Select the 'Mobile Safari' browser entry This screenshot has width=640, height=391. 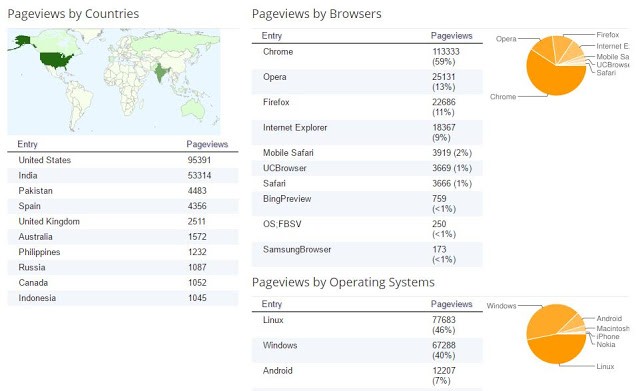[288, 153]
